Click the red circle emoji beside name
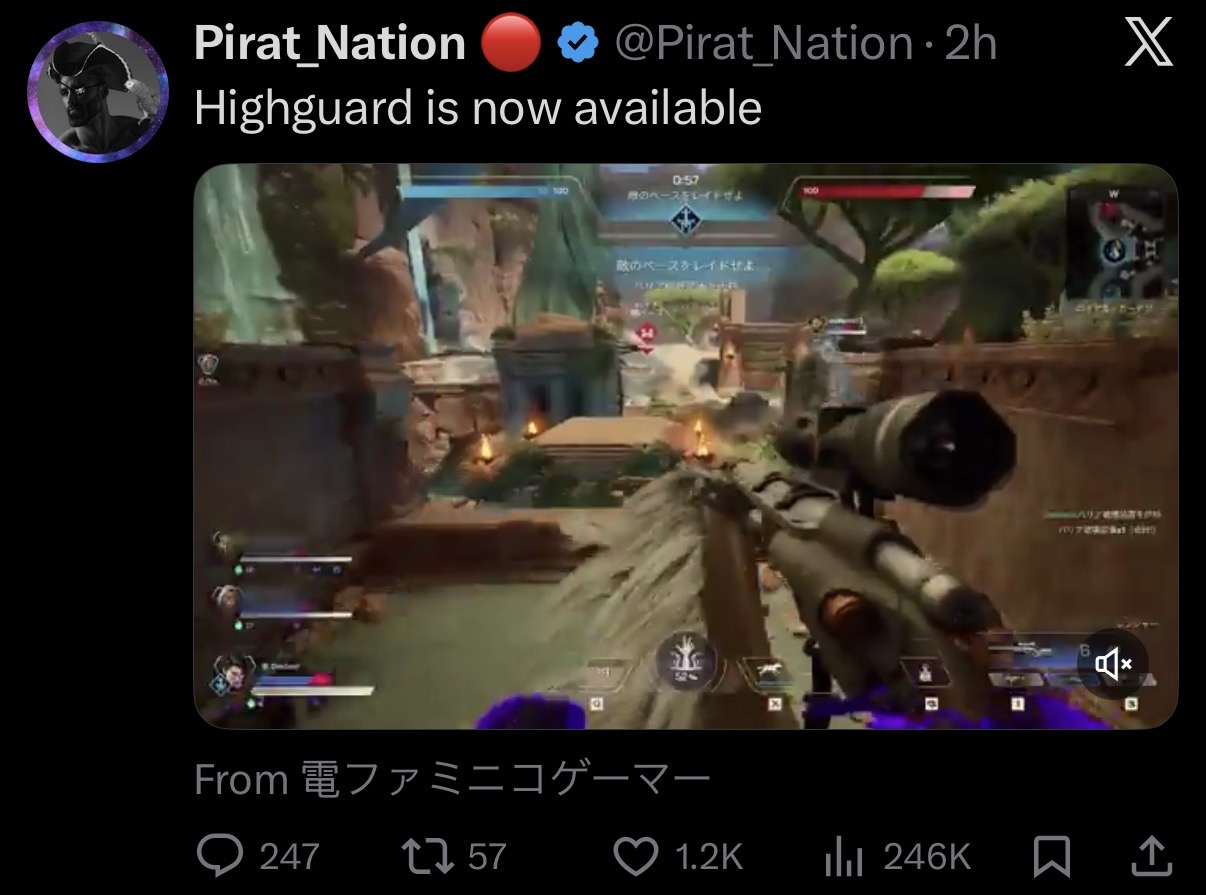Screen dimensions: 1206x895 coord(510,43)
